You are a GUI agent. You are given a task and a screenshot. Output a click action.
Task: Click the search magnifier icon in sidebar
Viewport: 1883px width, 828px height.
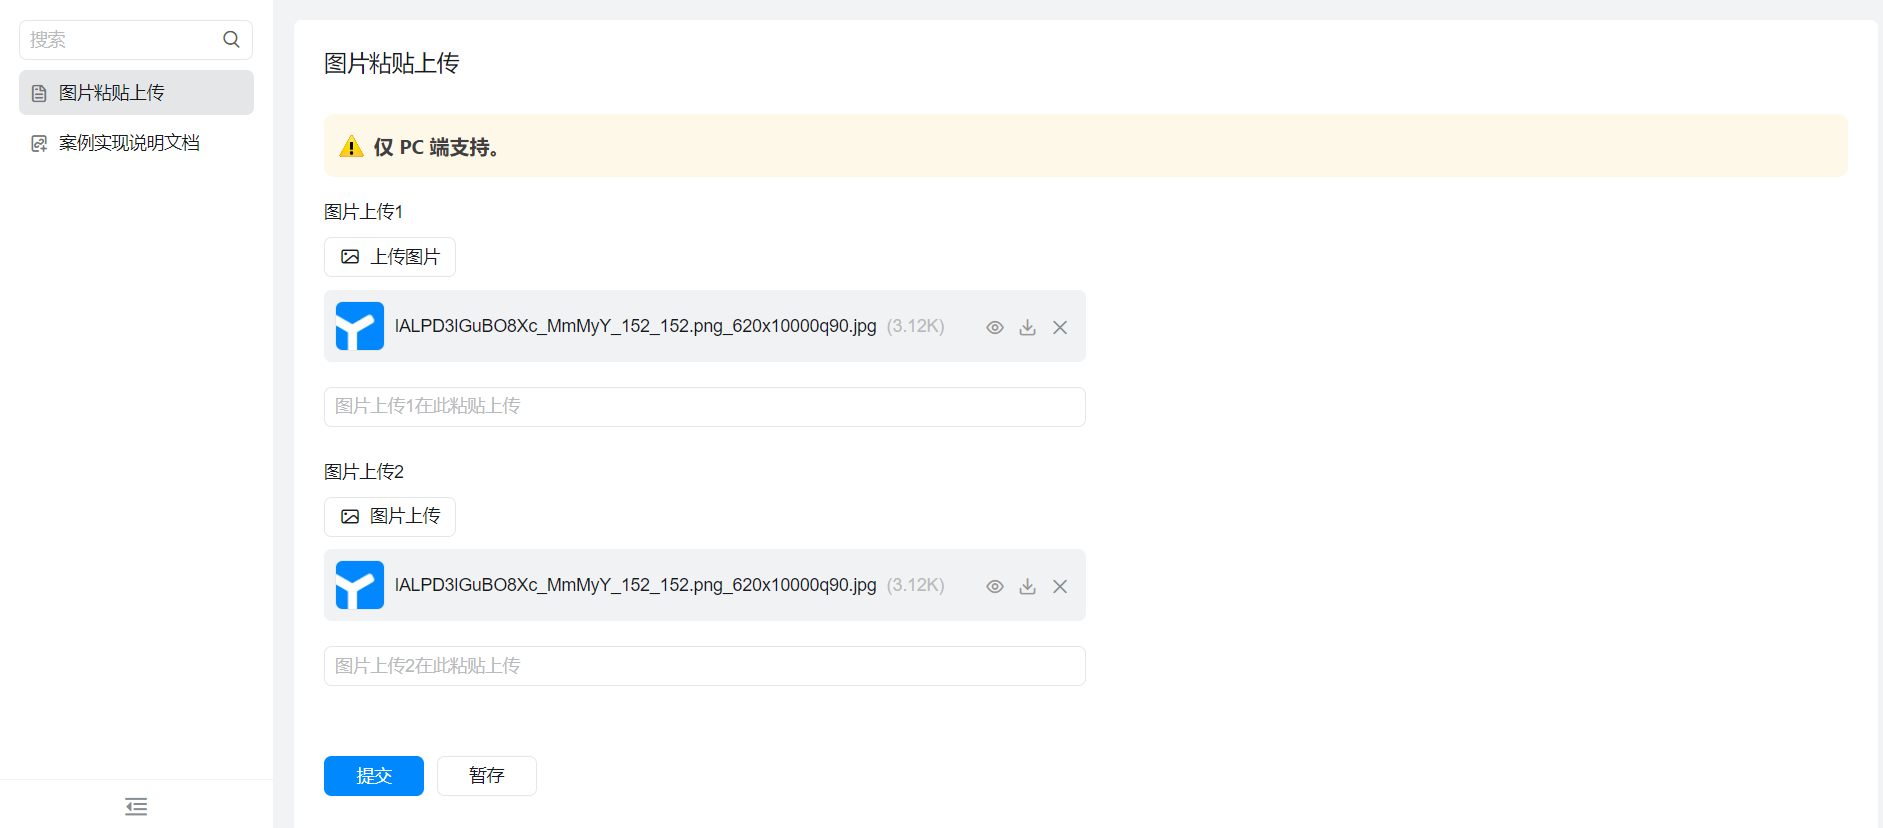[231, 40]
